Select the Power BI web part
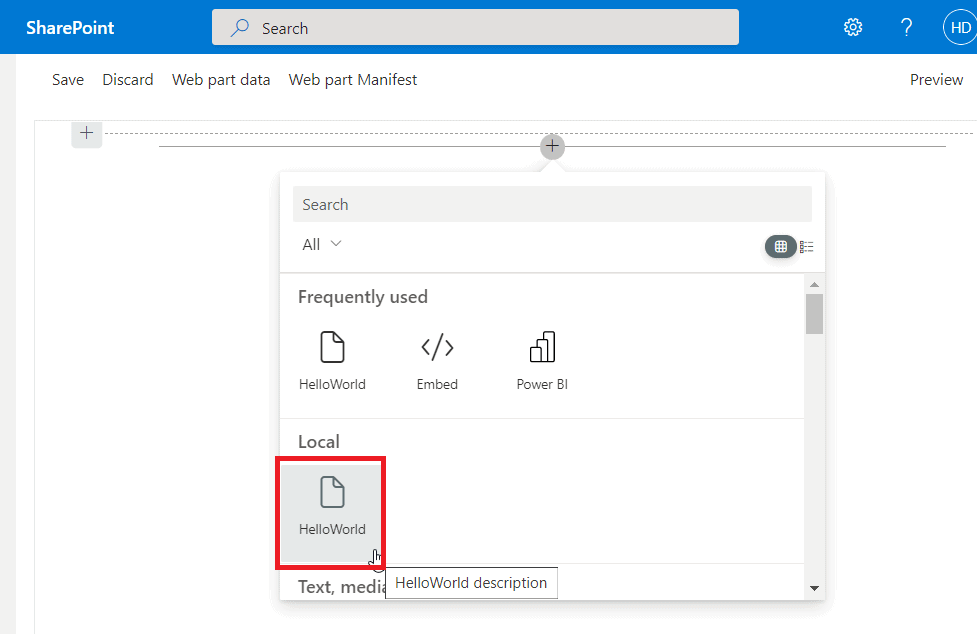 (542, 361)
